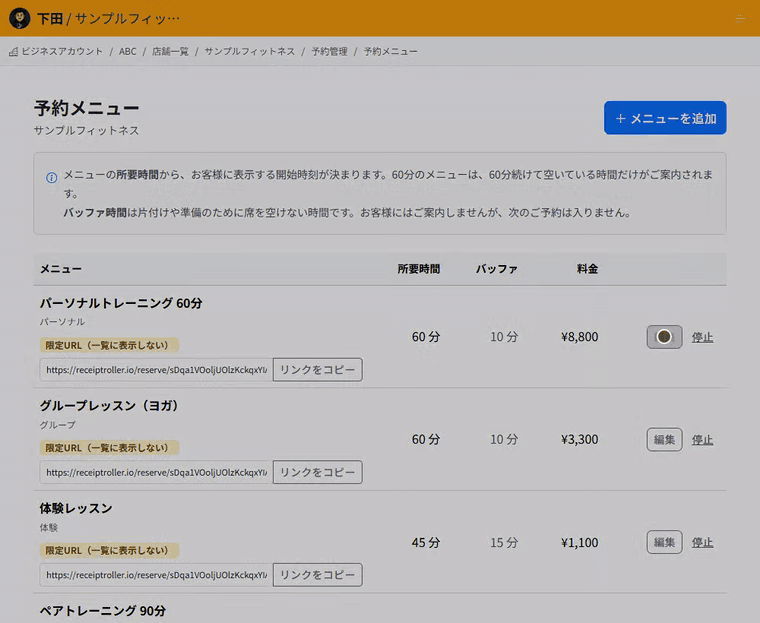Viewport: 760px width, 623px height.
Task: Copy link for パーソナルトレーニング 60分
Action: (317, 370)
